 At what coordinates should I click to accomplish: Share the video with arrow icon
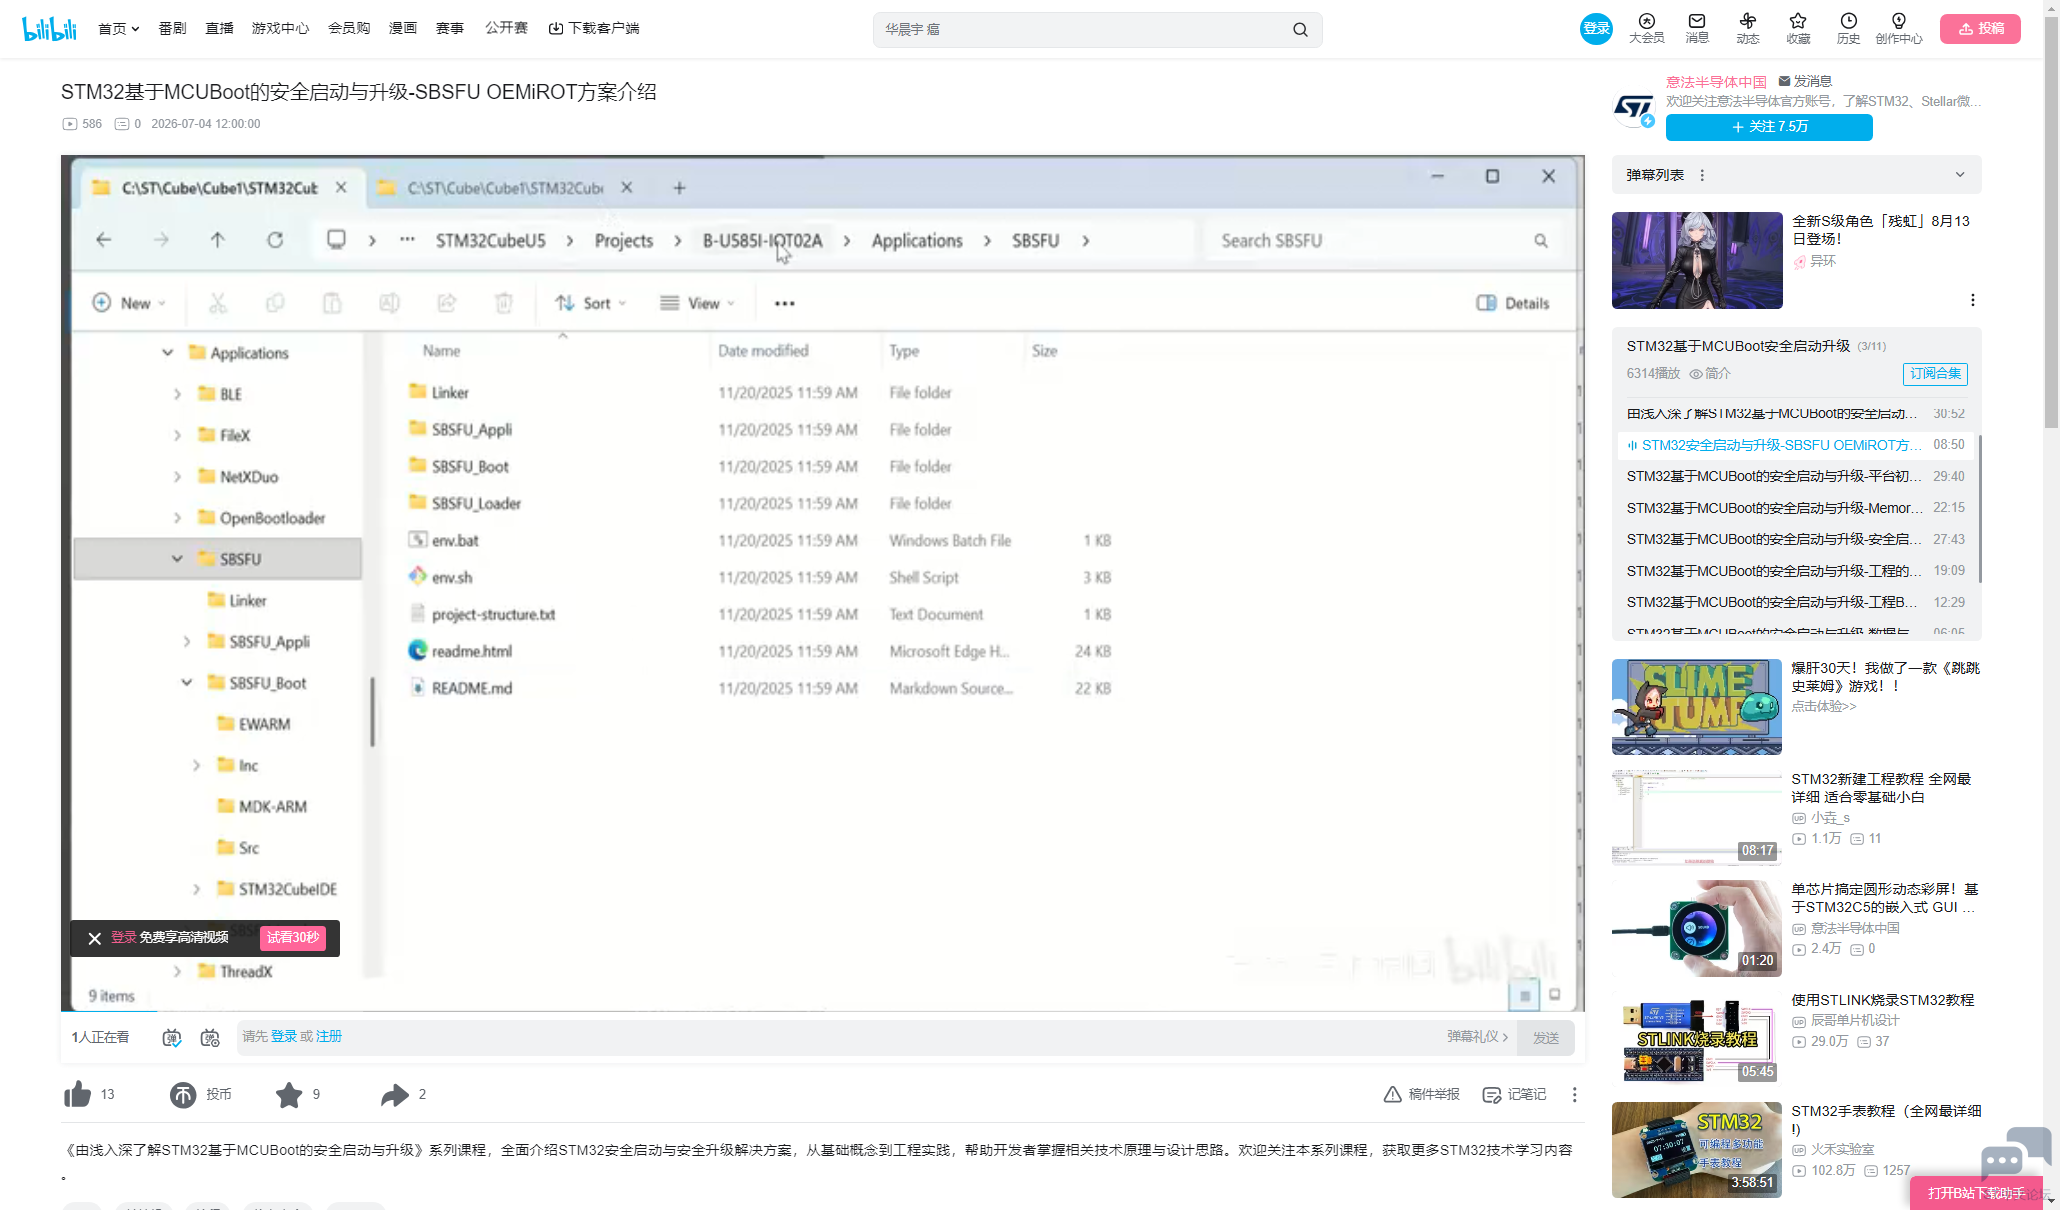395,1095
